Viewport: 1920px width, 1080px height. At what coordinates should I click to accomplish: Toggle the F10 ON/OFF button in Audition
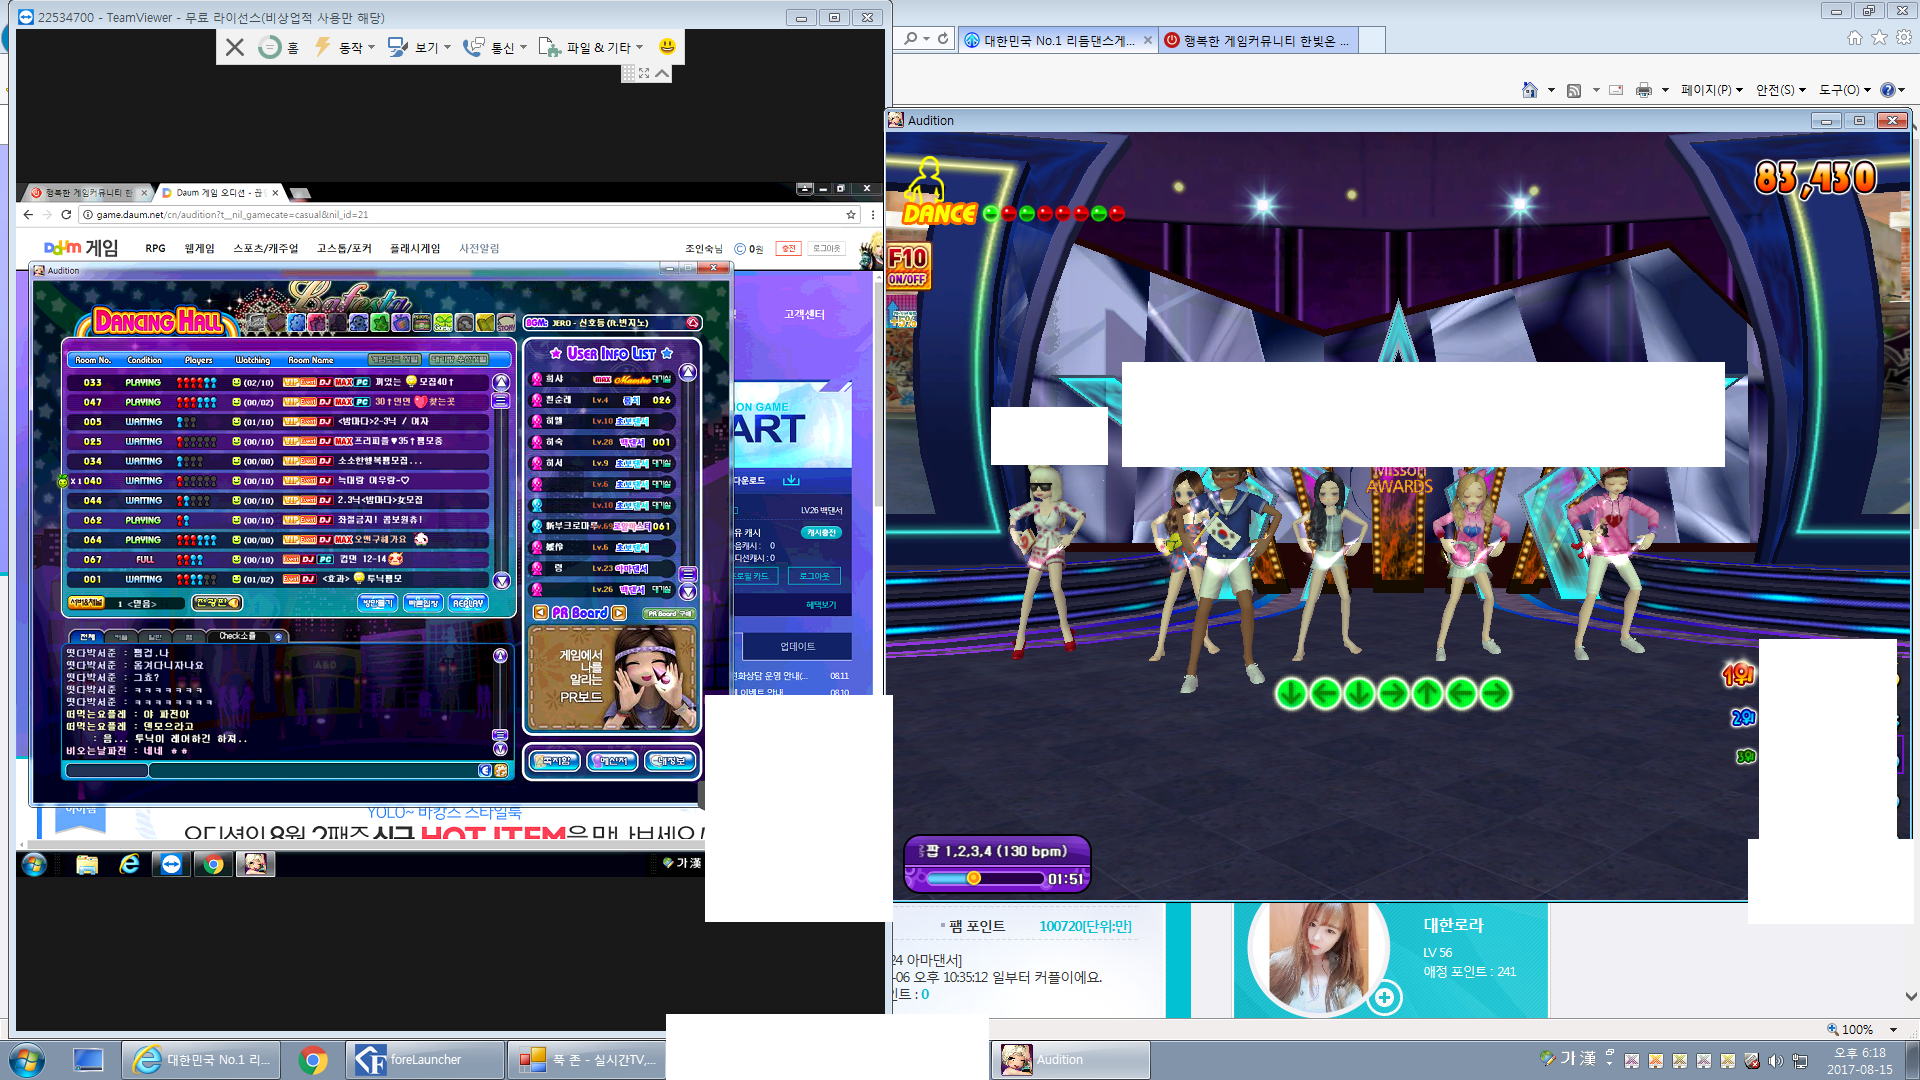(908, 266)
